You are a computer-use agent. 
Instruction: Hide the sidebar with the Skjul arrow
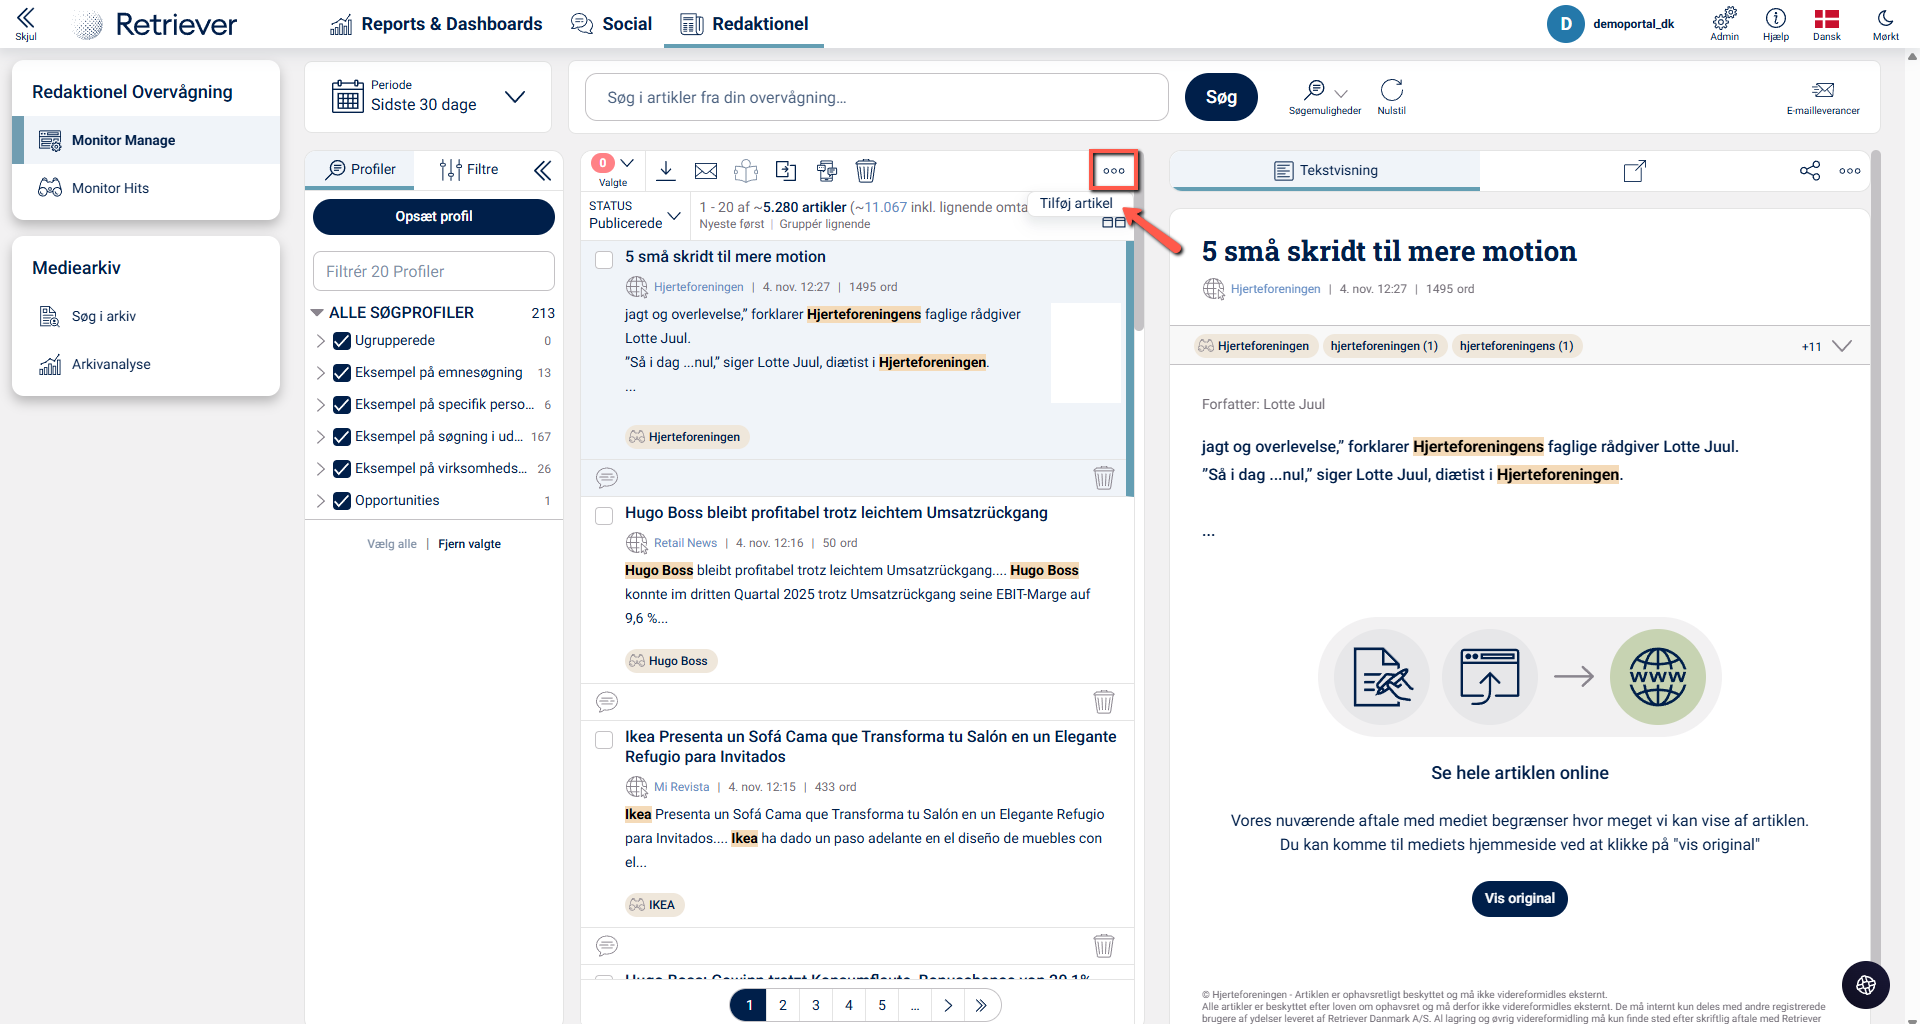pyautogui.click(x=26, y=23)
